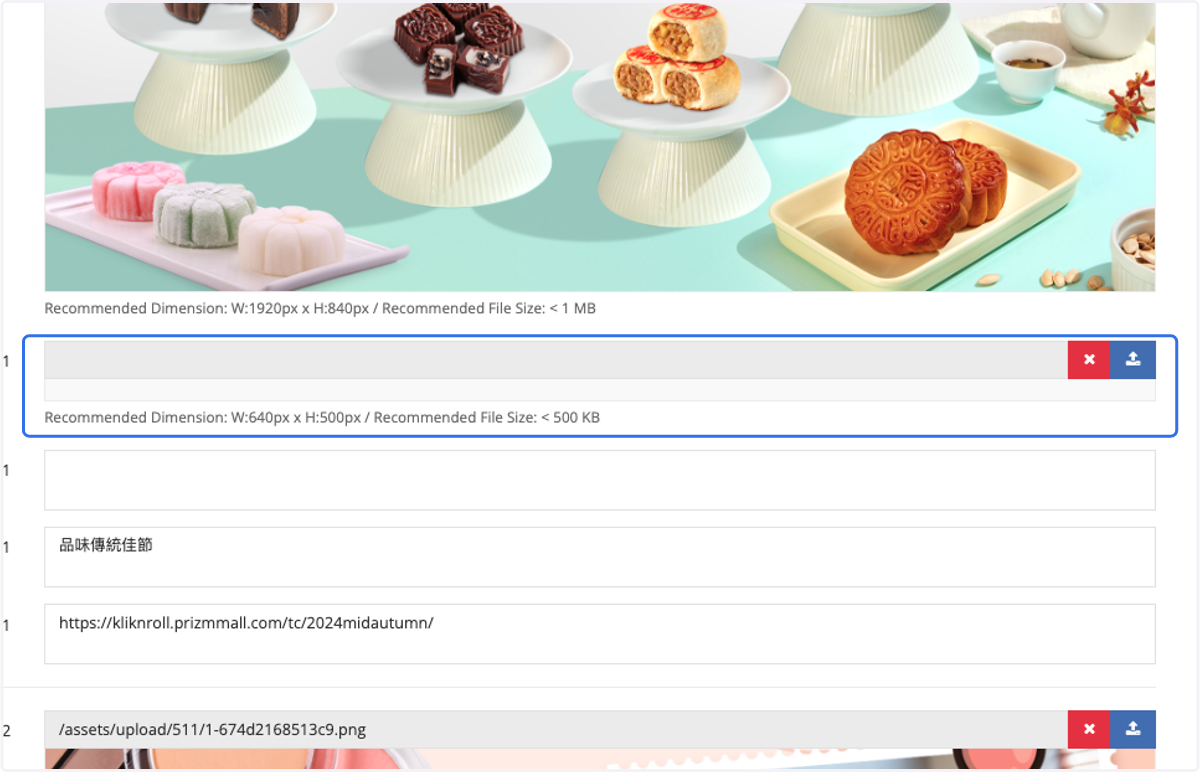Click the URL field with kliknroll.prizmmall.com link
1200x772 pixels.
(x=600, y=634)
